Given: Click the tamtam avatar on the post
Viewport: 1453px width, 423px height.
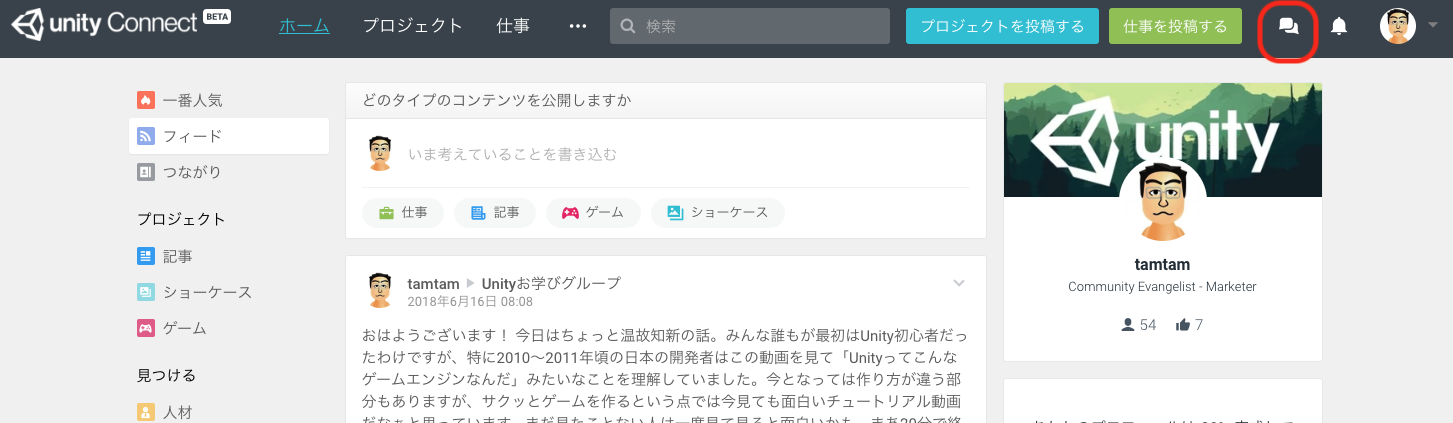Looking at the screenshot, I should tap(379, 291).
